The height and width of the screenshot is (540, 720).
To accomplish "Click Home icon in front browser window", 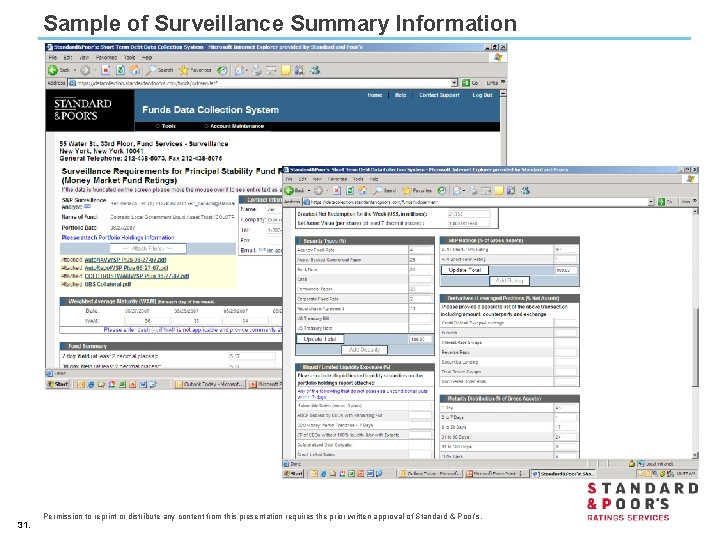I will coord(363,190).
